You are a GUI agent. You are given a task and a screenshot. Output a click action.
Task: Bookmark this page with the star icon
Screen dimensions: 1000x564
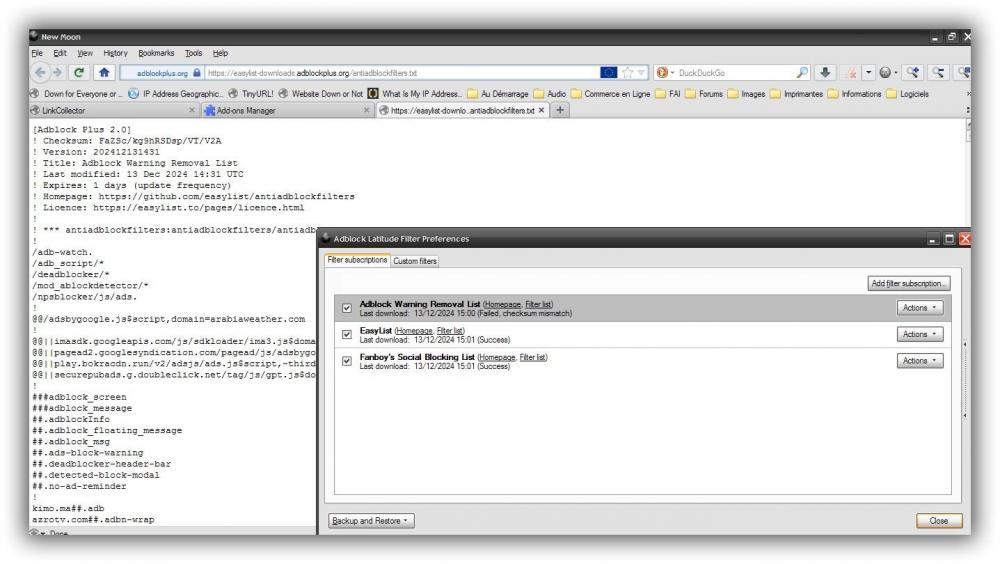627,72
